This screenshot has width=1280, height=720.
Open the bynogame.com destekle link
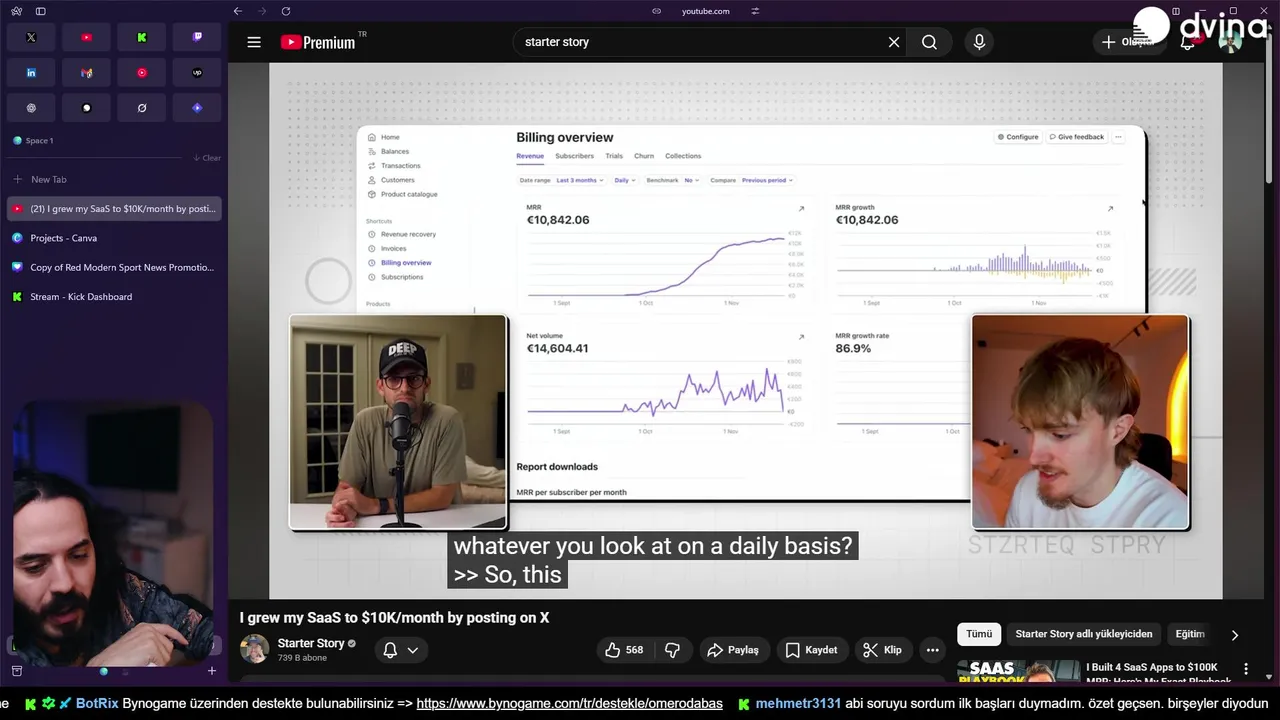pos(569,704)
